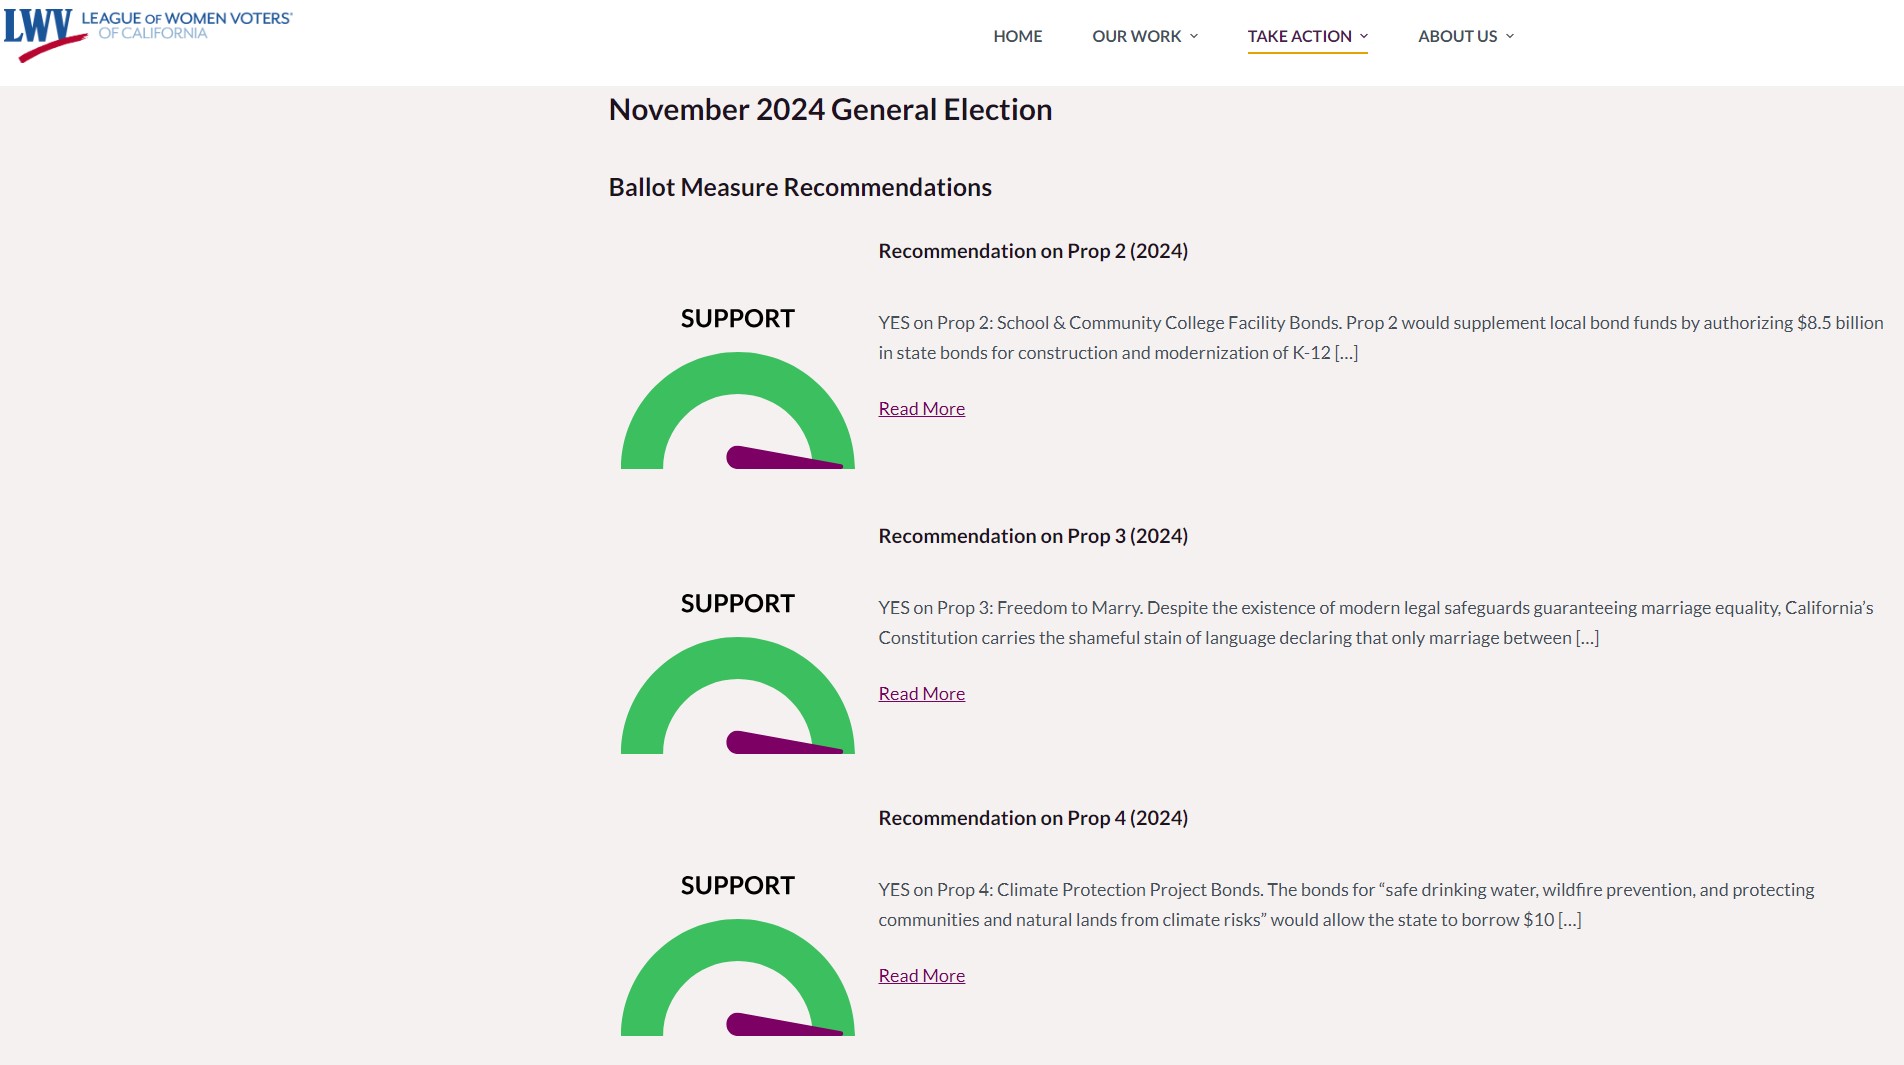1904x1065 pixels.
Task: Click the Ballot Measure Recommendations heading
Action: pos(800,187)
